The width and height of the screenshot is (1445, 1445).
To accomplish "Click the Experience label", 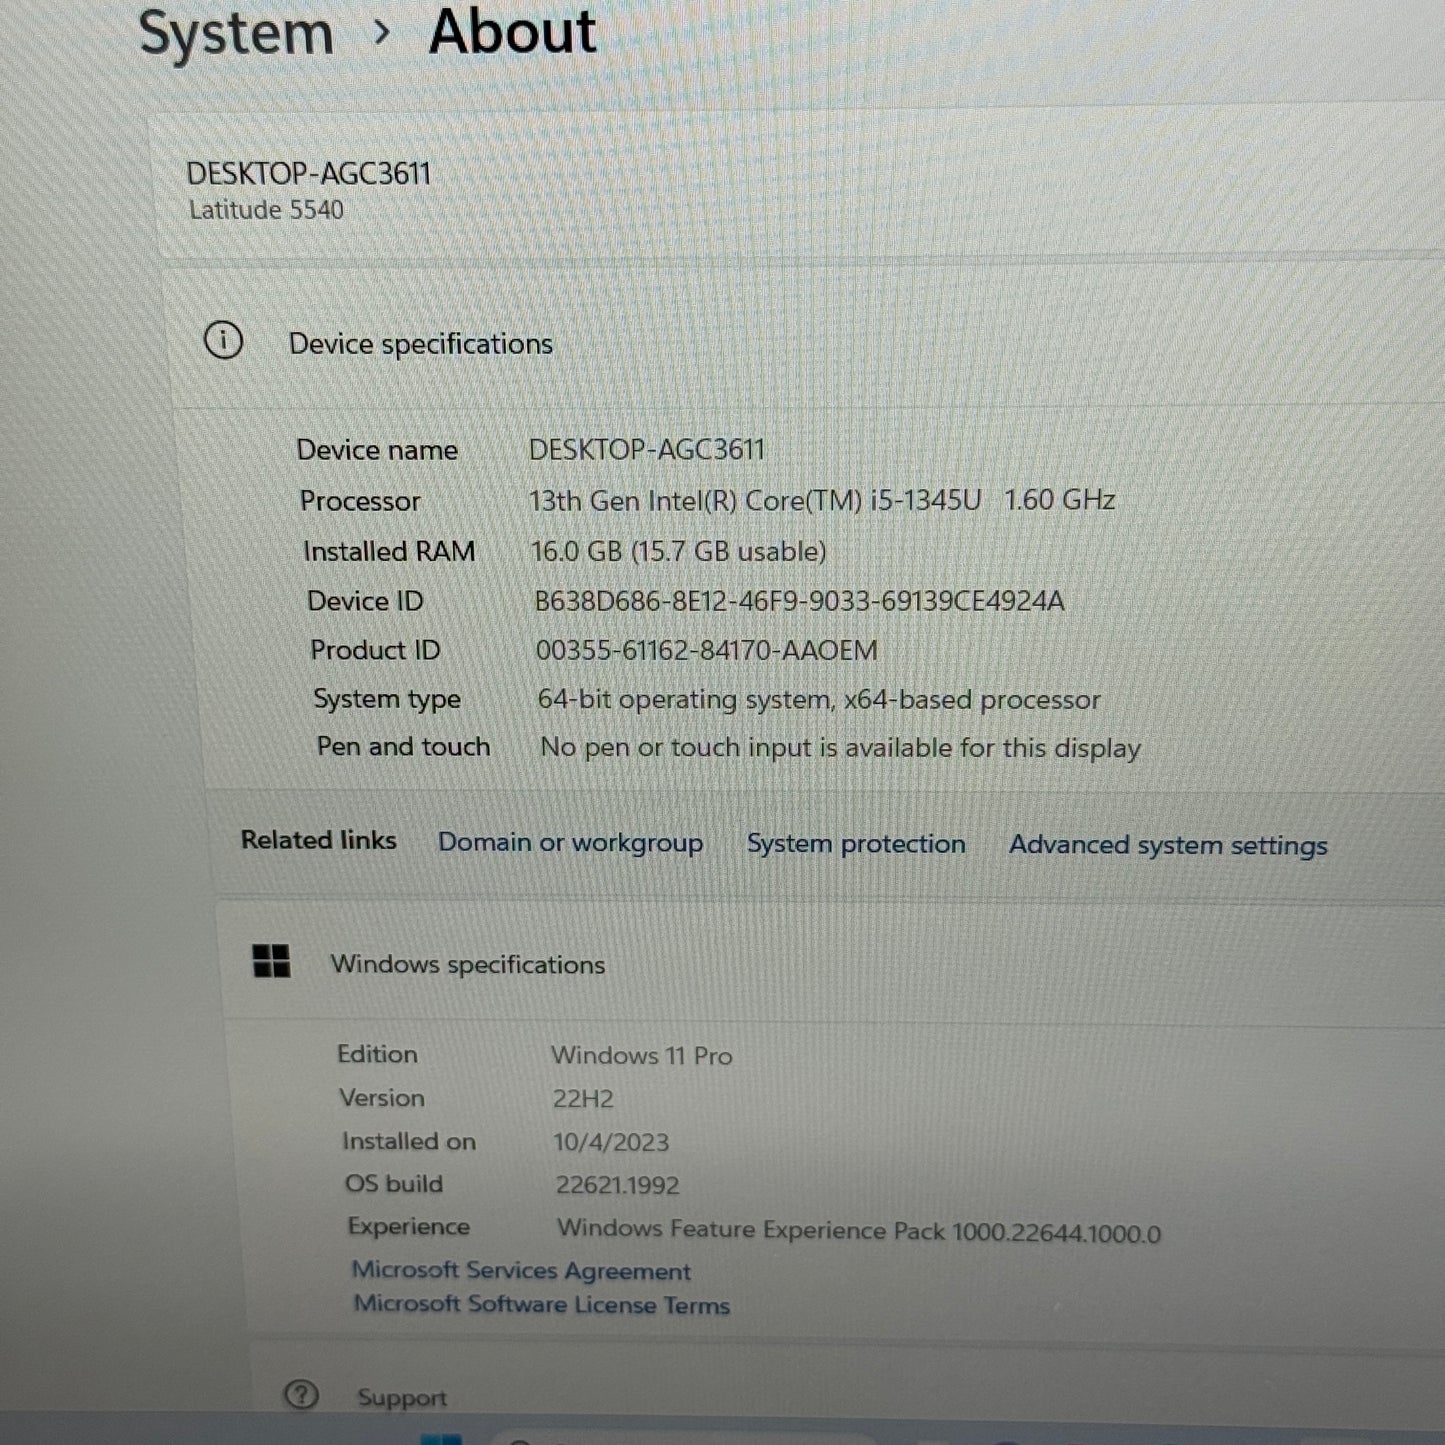I will click(409, 1227).
